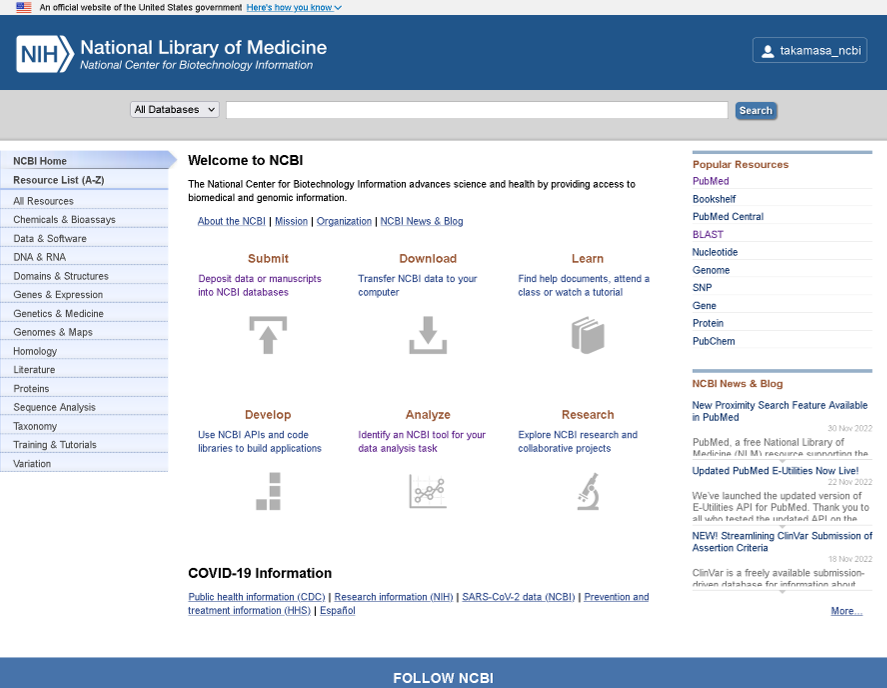Click the user avatar icon beside takamasa_ncbi
The image size is (887, 688).
pyautogui.click(x=768, y=51)
